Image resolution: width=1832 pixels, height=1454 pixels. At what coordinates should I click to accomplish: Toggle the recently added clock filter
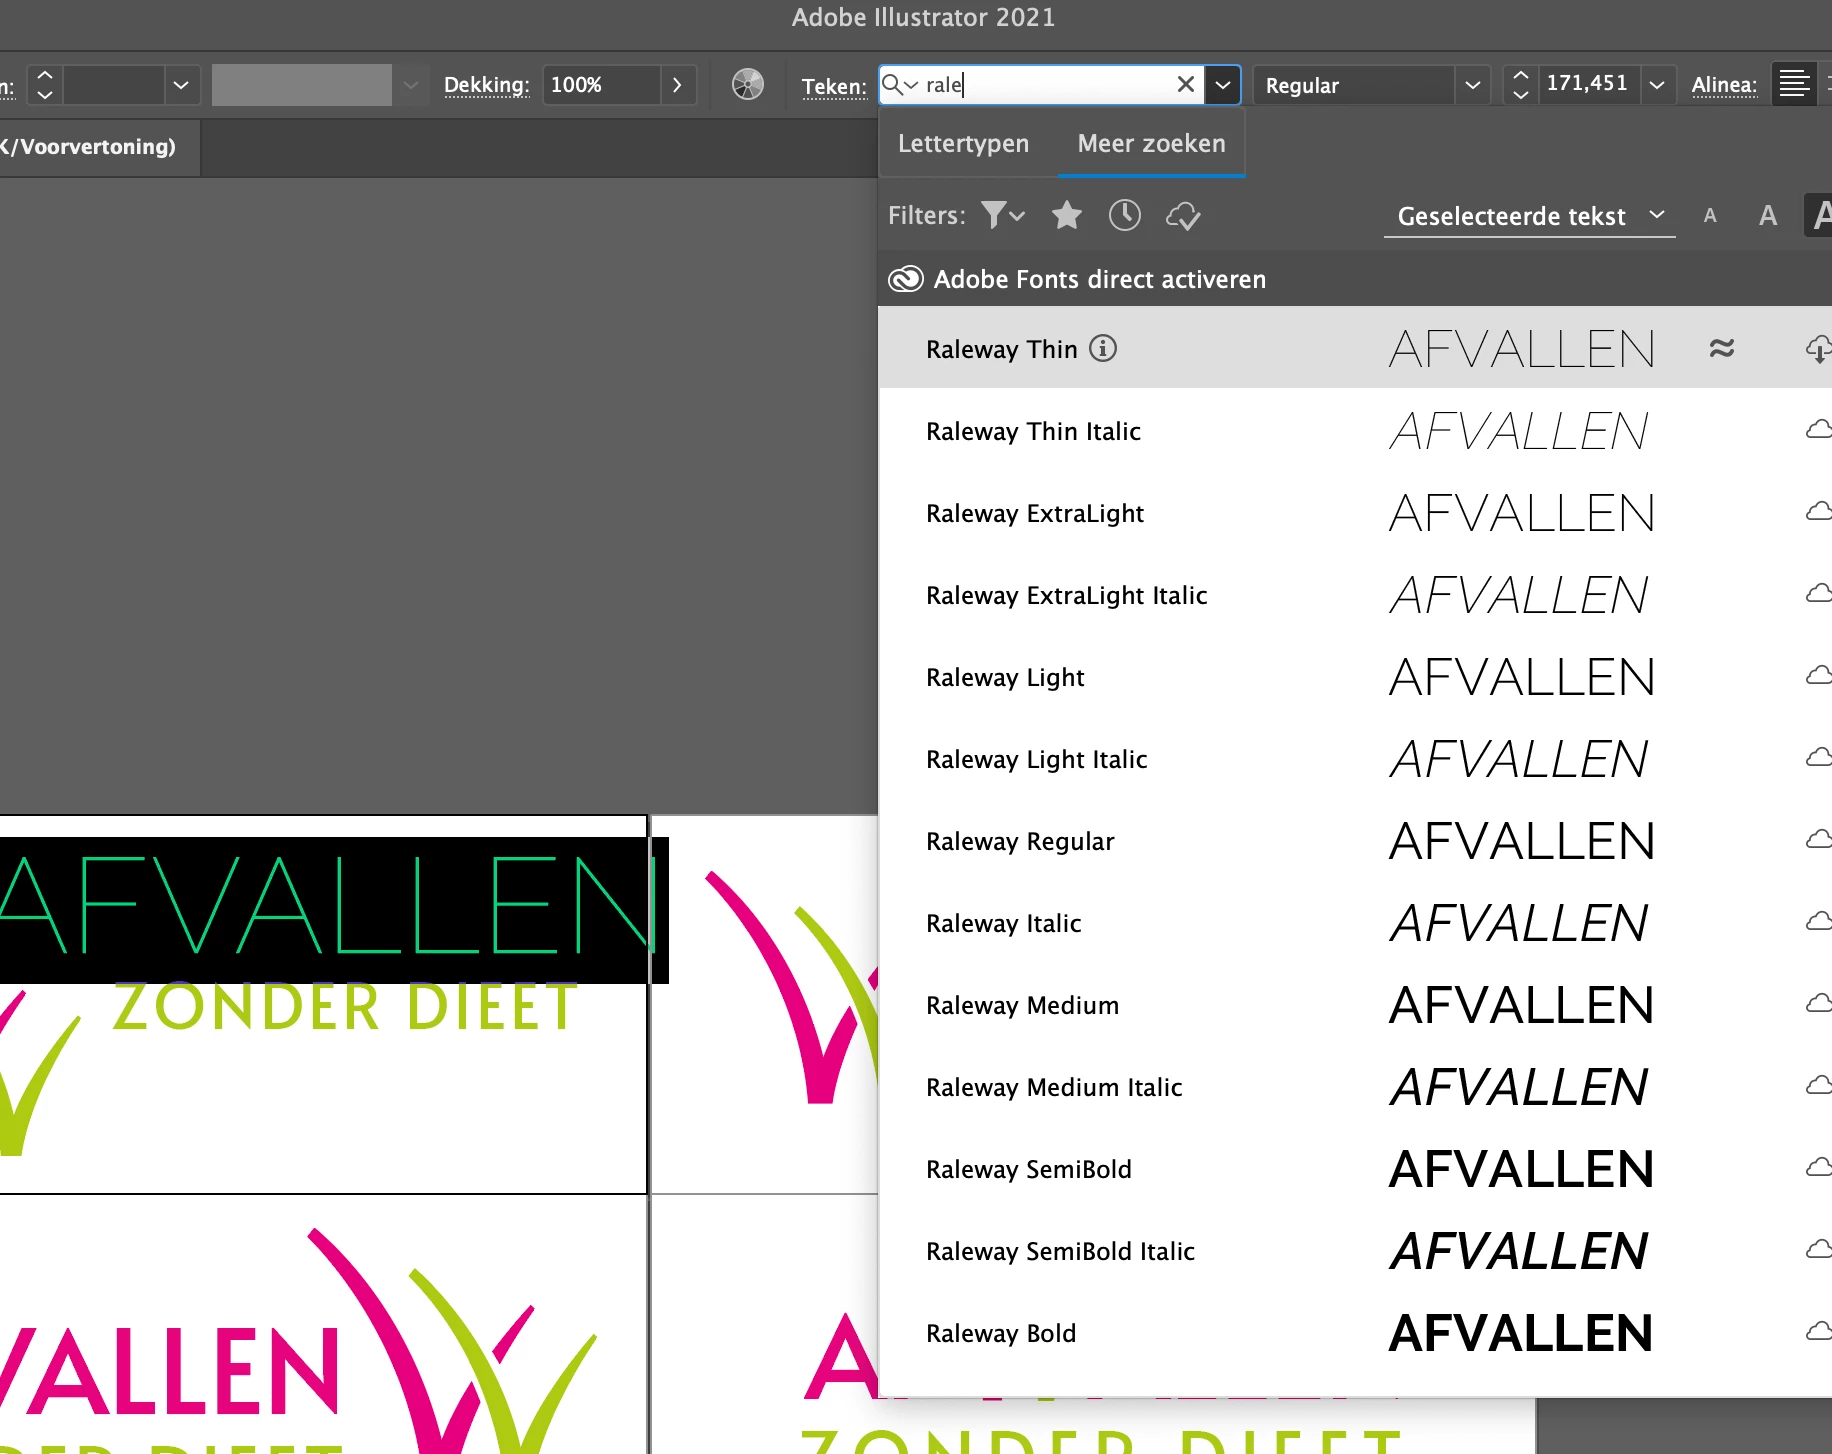[x=1125, y=215]
